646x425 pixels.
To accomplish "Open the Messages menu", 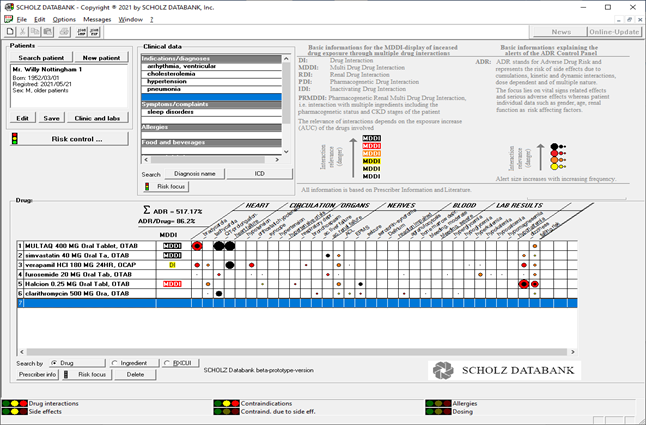I will (x=97, y=19).
